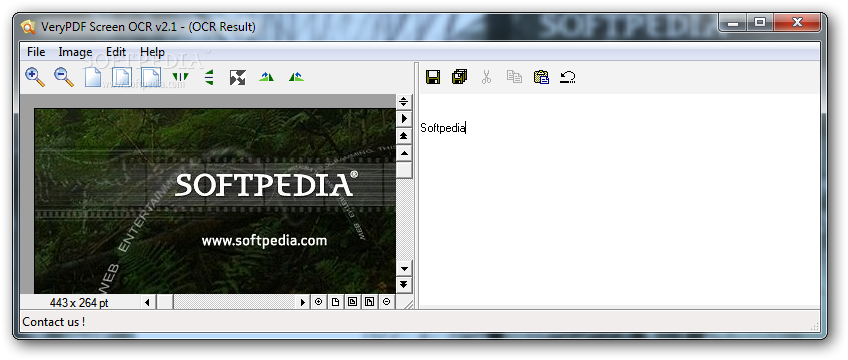The width and height of the screenshot is (848, 360).
Task: Close the VeryPDF Screen OCR window
Action: [x=797, y=23]
